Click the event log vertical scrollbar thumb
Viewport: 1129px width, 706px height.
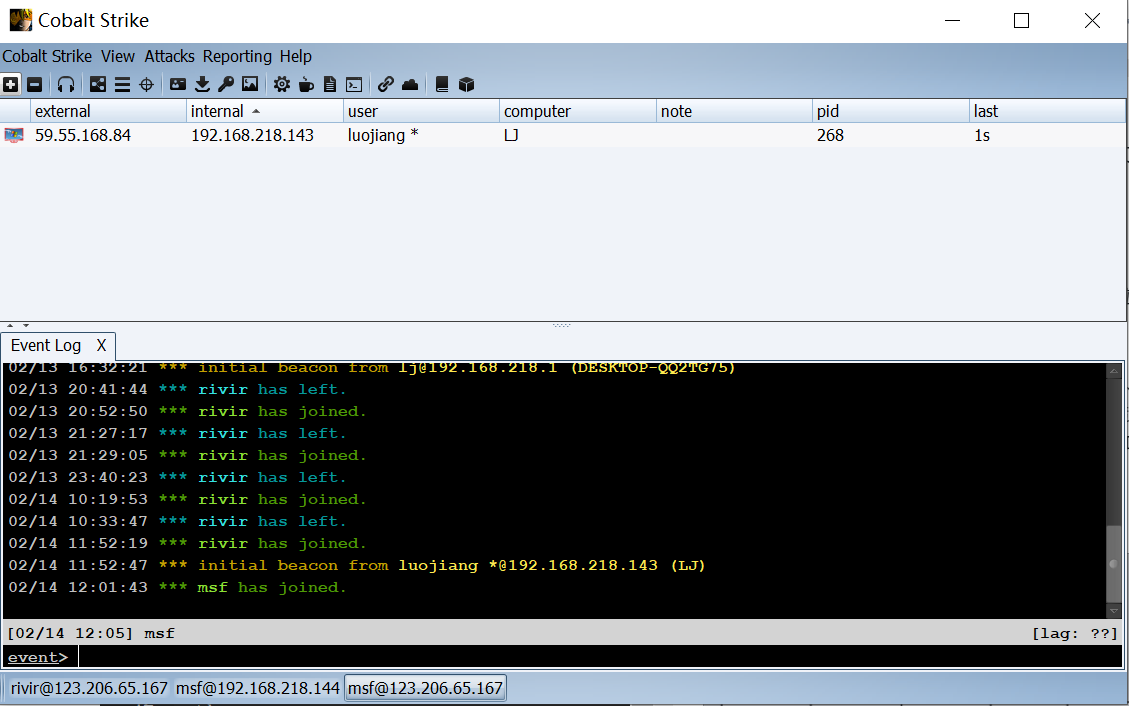click(1114, 564)
